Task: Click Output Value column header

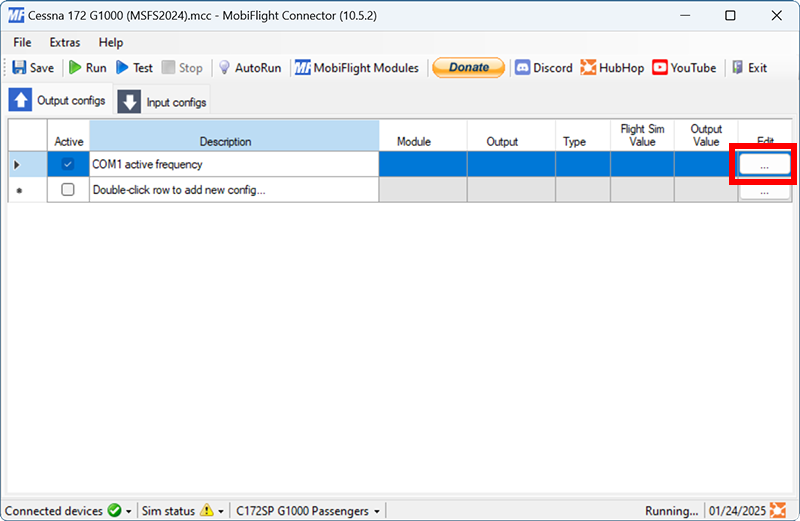Action: (x=706, y=136)
